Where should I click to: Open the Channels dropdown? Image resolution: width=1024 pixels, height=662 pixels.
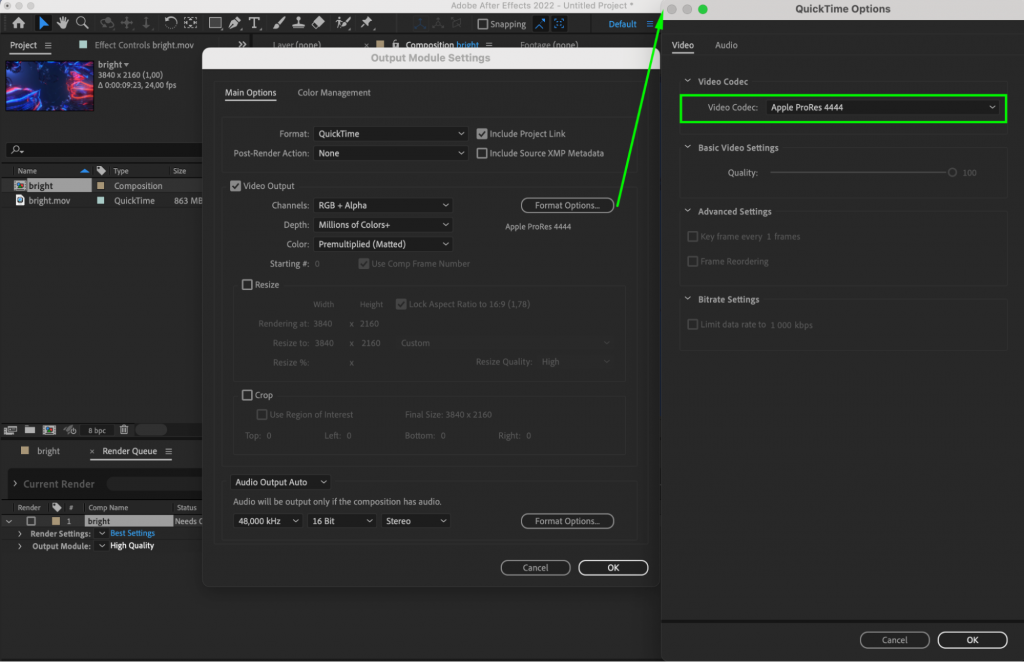[383, 205]
